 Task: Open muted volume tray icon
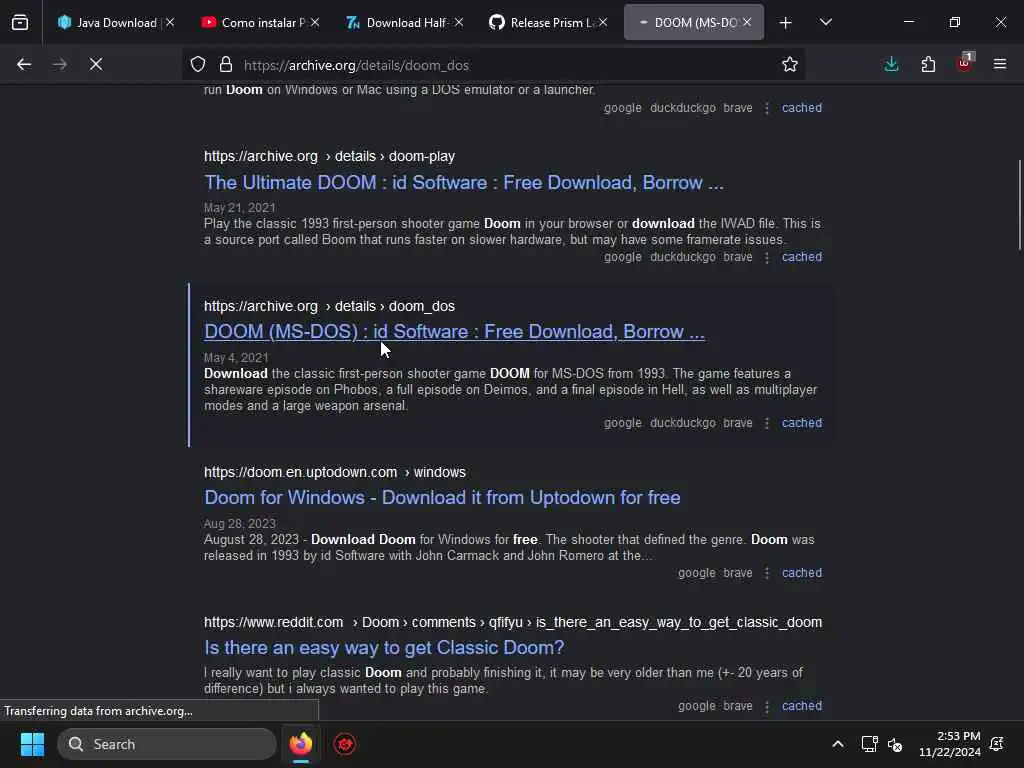click(895, 744)
